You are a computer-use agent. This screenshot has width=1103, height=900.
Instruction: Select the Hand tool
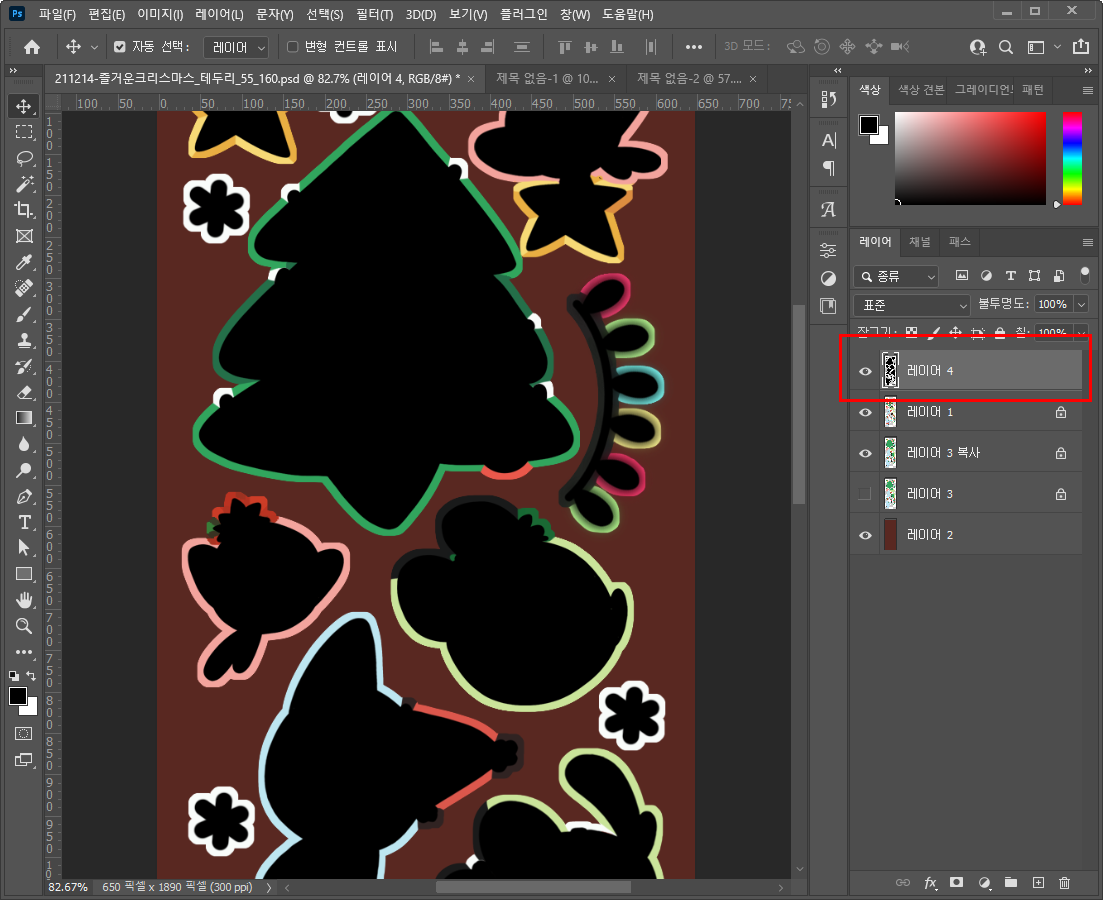24,600
